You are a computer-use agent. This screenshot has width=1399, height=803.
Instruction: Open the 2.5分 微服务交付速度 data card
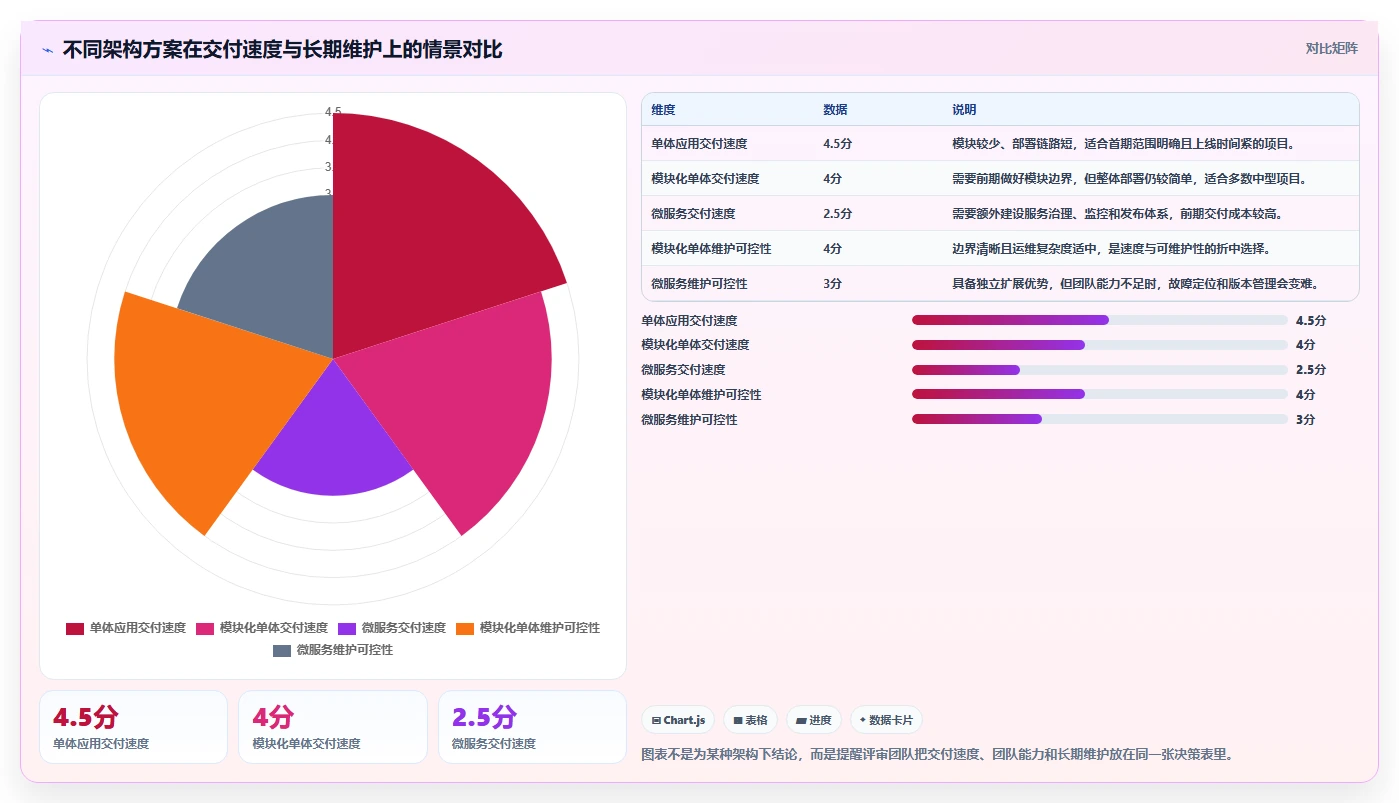pos(532,727)
